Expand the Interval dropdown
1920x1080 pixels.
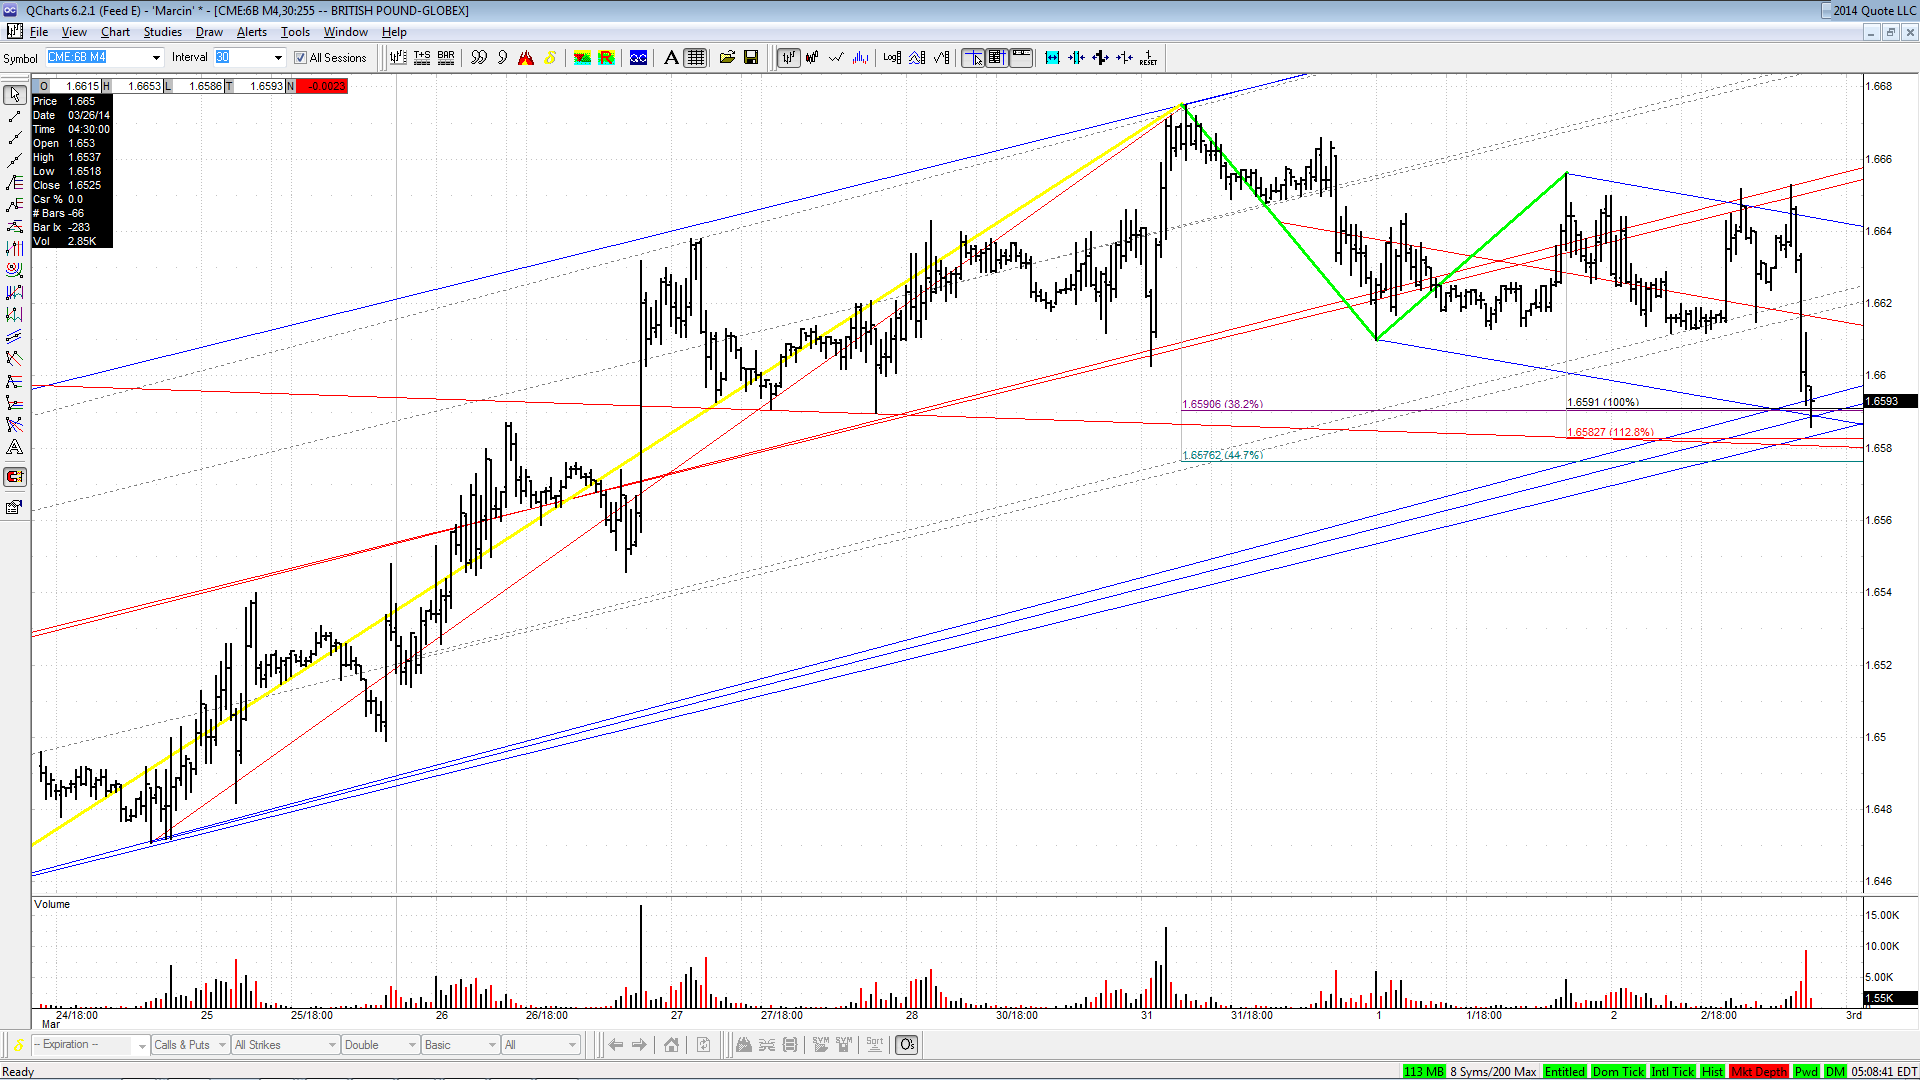tap(278, 58)
